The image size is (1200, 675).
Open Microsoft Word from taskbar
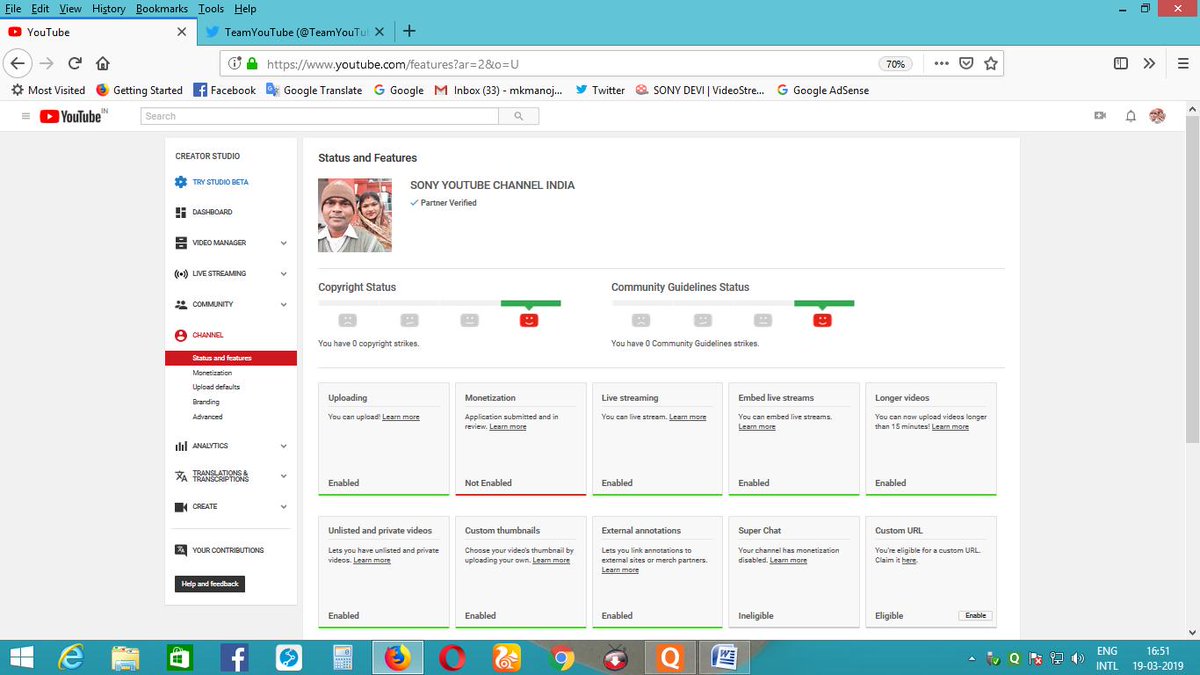tap(722, 658)
